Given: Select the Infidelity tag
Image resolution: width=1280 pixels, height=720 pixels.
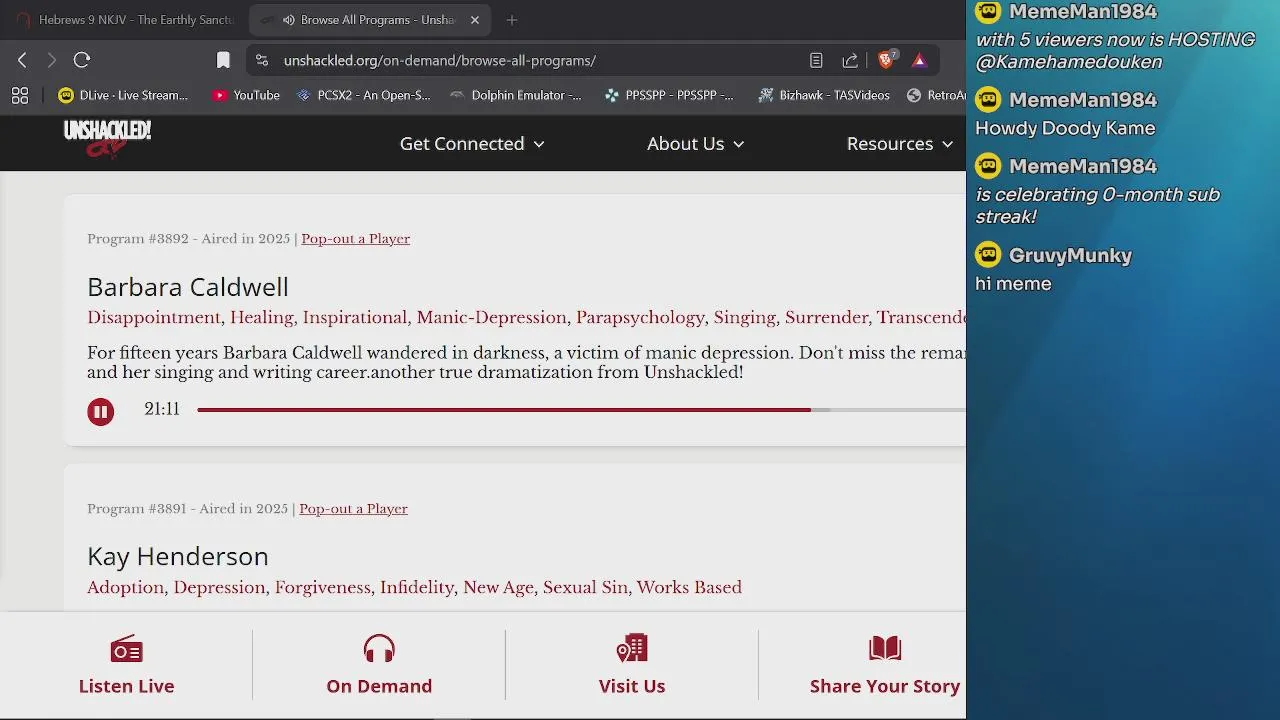Looking at the screenshot, I should 417,588.
